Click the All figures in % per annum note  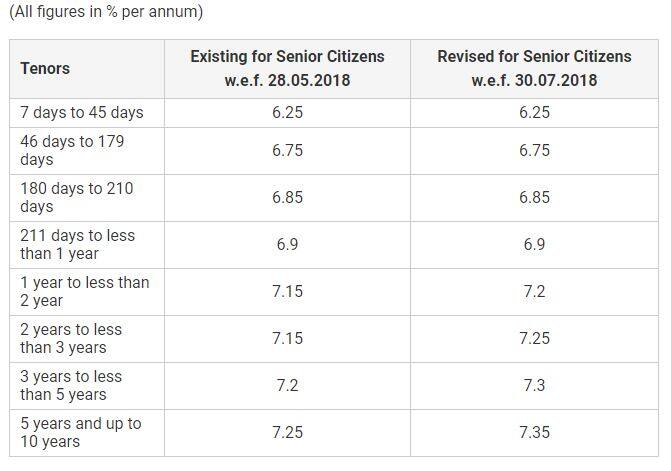point(106,12)
